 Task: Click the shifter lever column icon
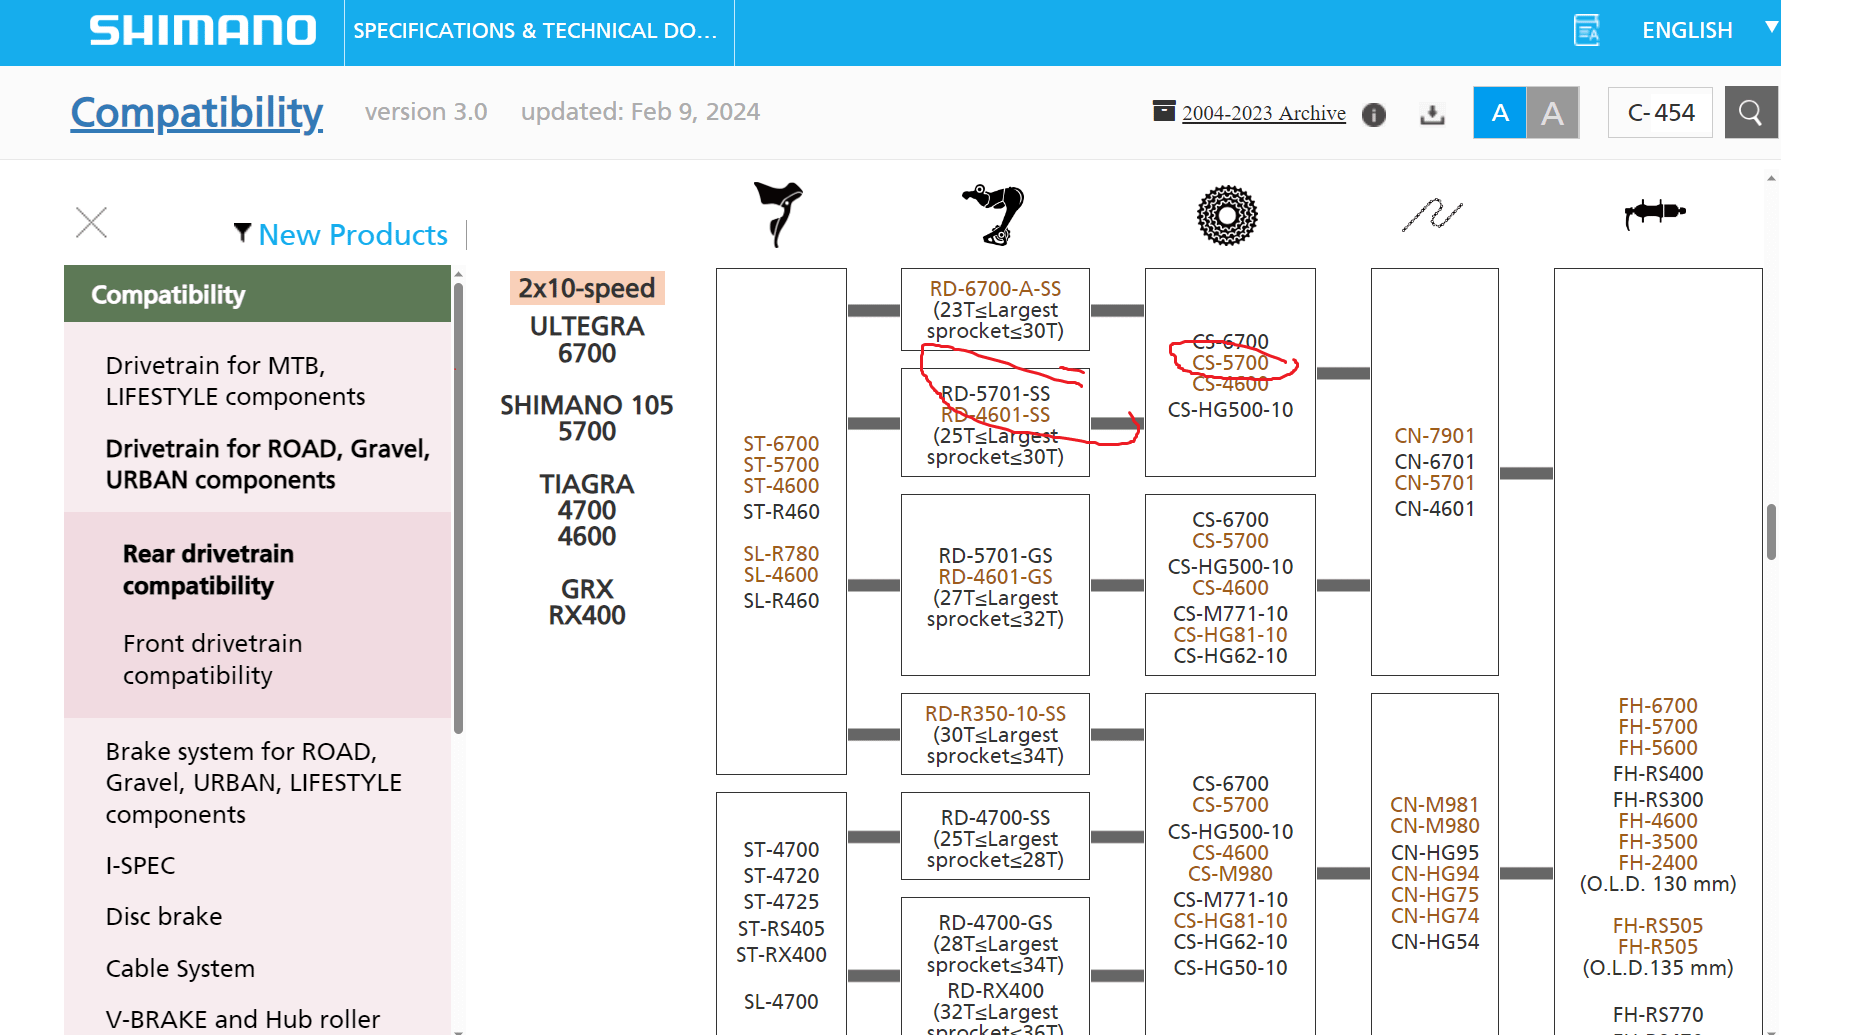[x=779, y=213]
